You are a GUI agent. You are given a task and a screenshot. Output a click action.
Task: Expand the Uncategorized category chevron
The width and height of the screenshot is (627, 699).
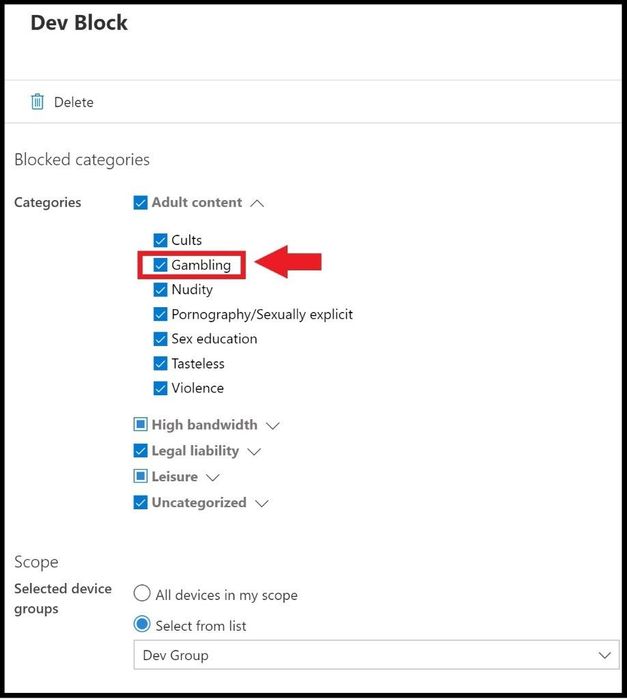click(x=262, y=504)
